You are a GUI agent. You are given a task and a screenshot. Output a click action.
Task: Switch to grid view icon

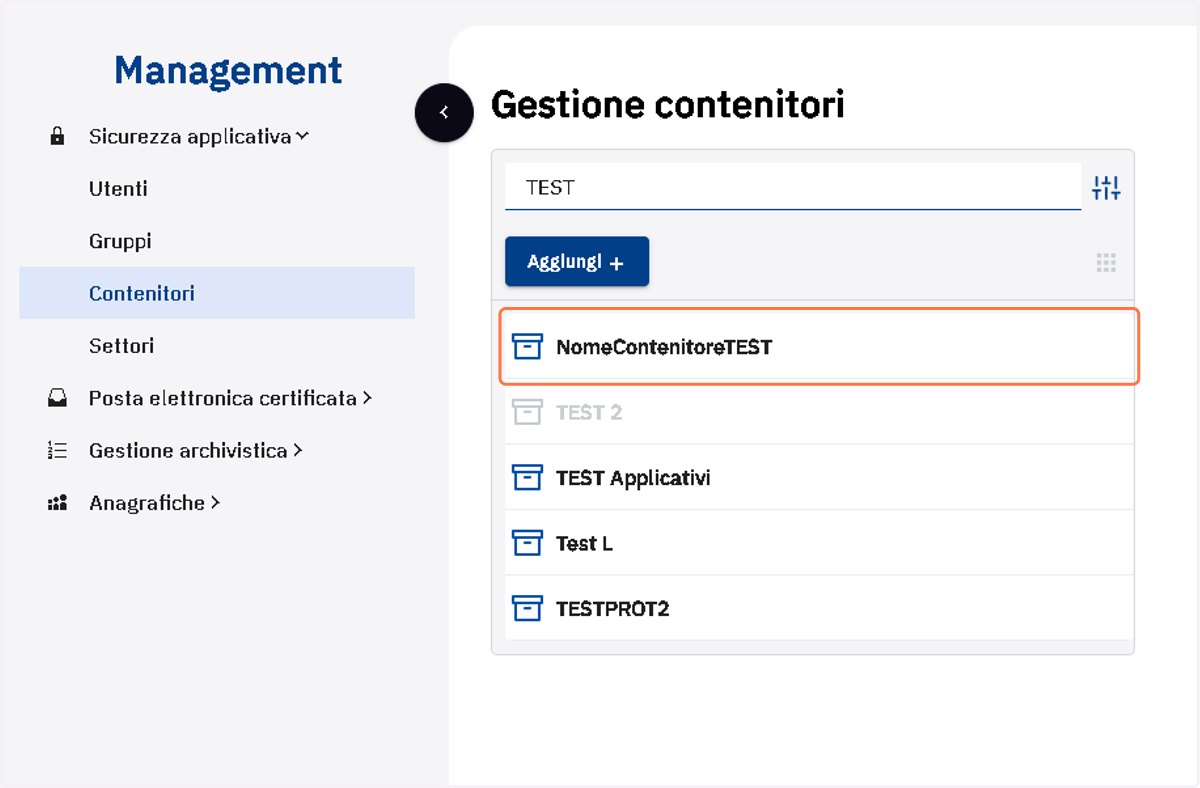[x=1106, y=263]
